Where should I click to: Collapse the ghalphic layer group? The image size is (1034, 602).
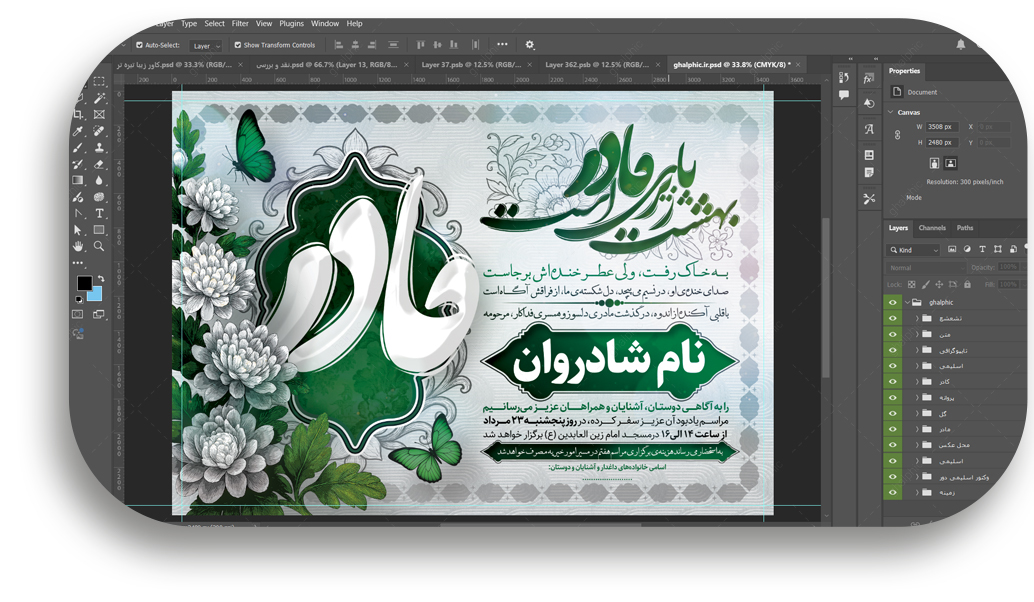point(907,302)
